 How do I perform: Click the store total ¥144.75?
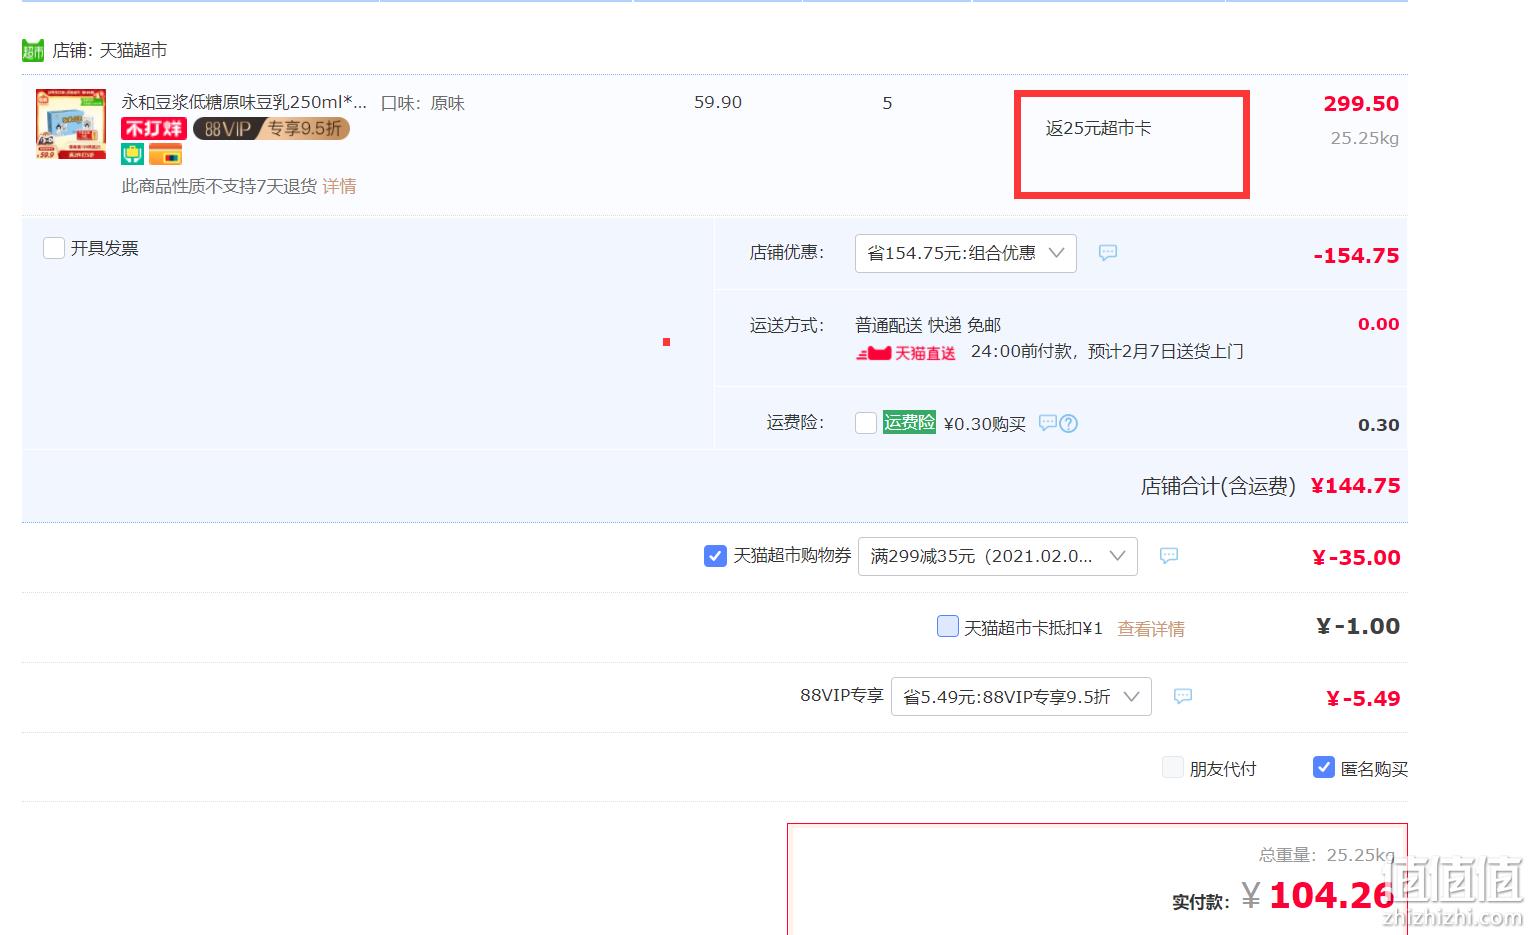[x=1355, y=486]
